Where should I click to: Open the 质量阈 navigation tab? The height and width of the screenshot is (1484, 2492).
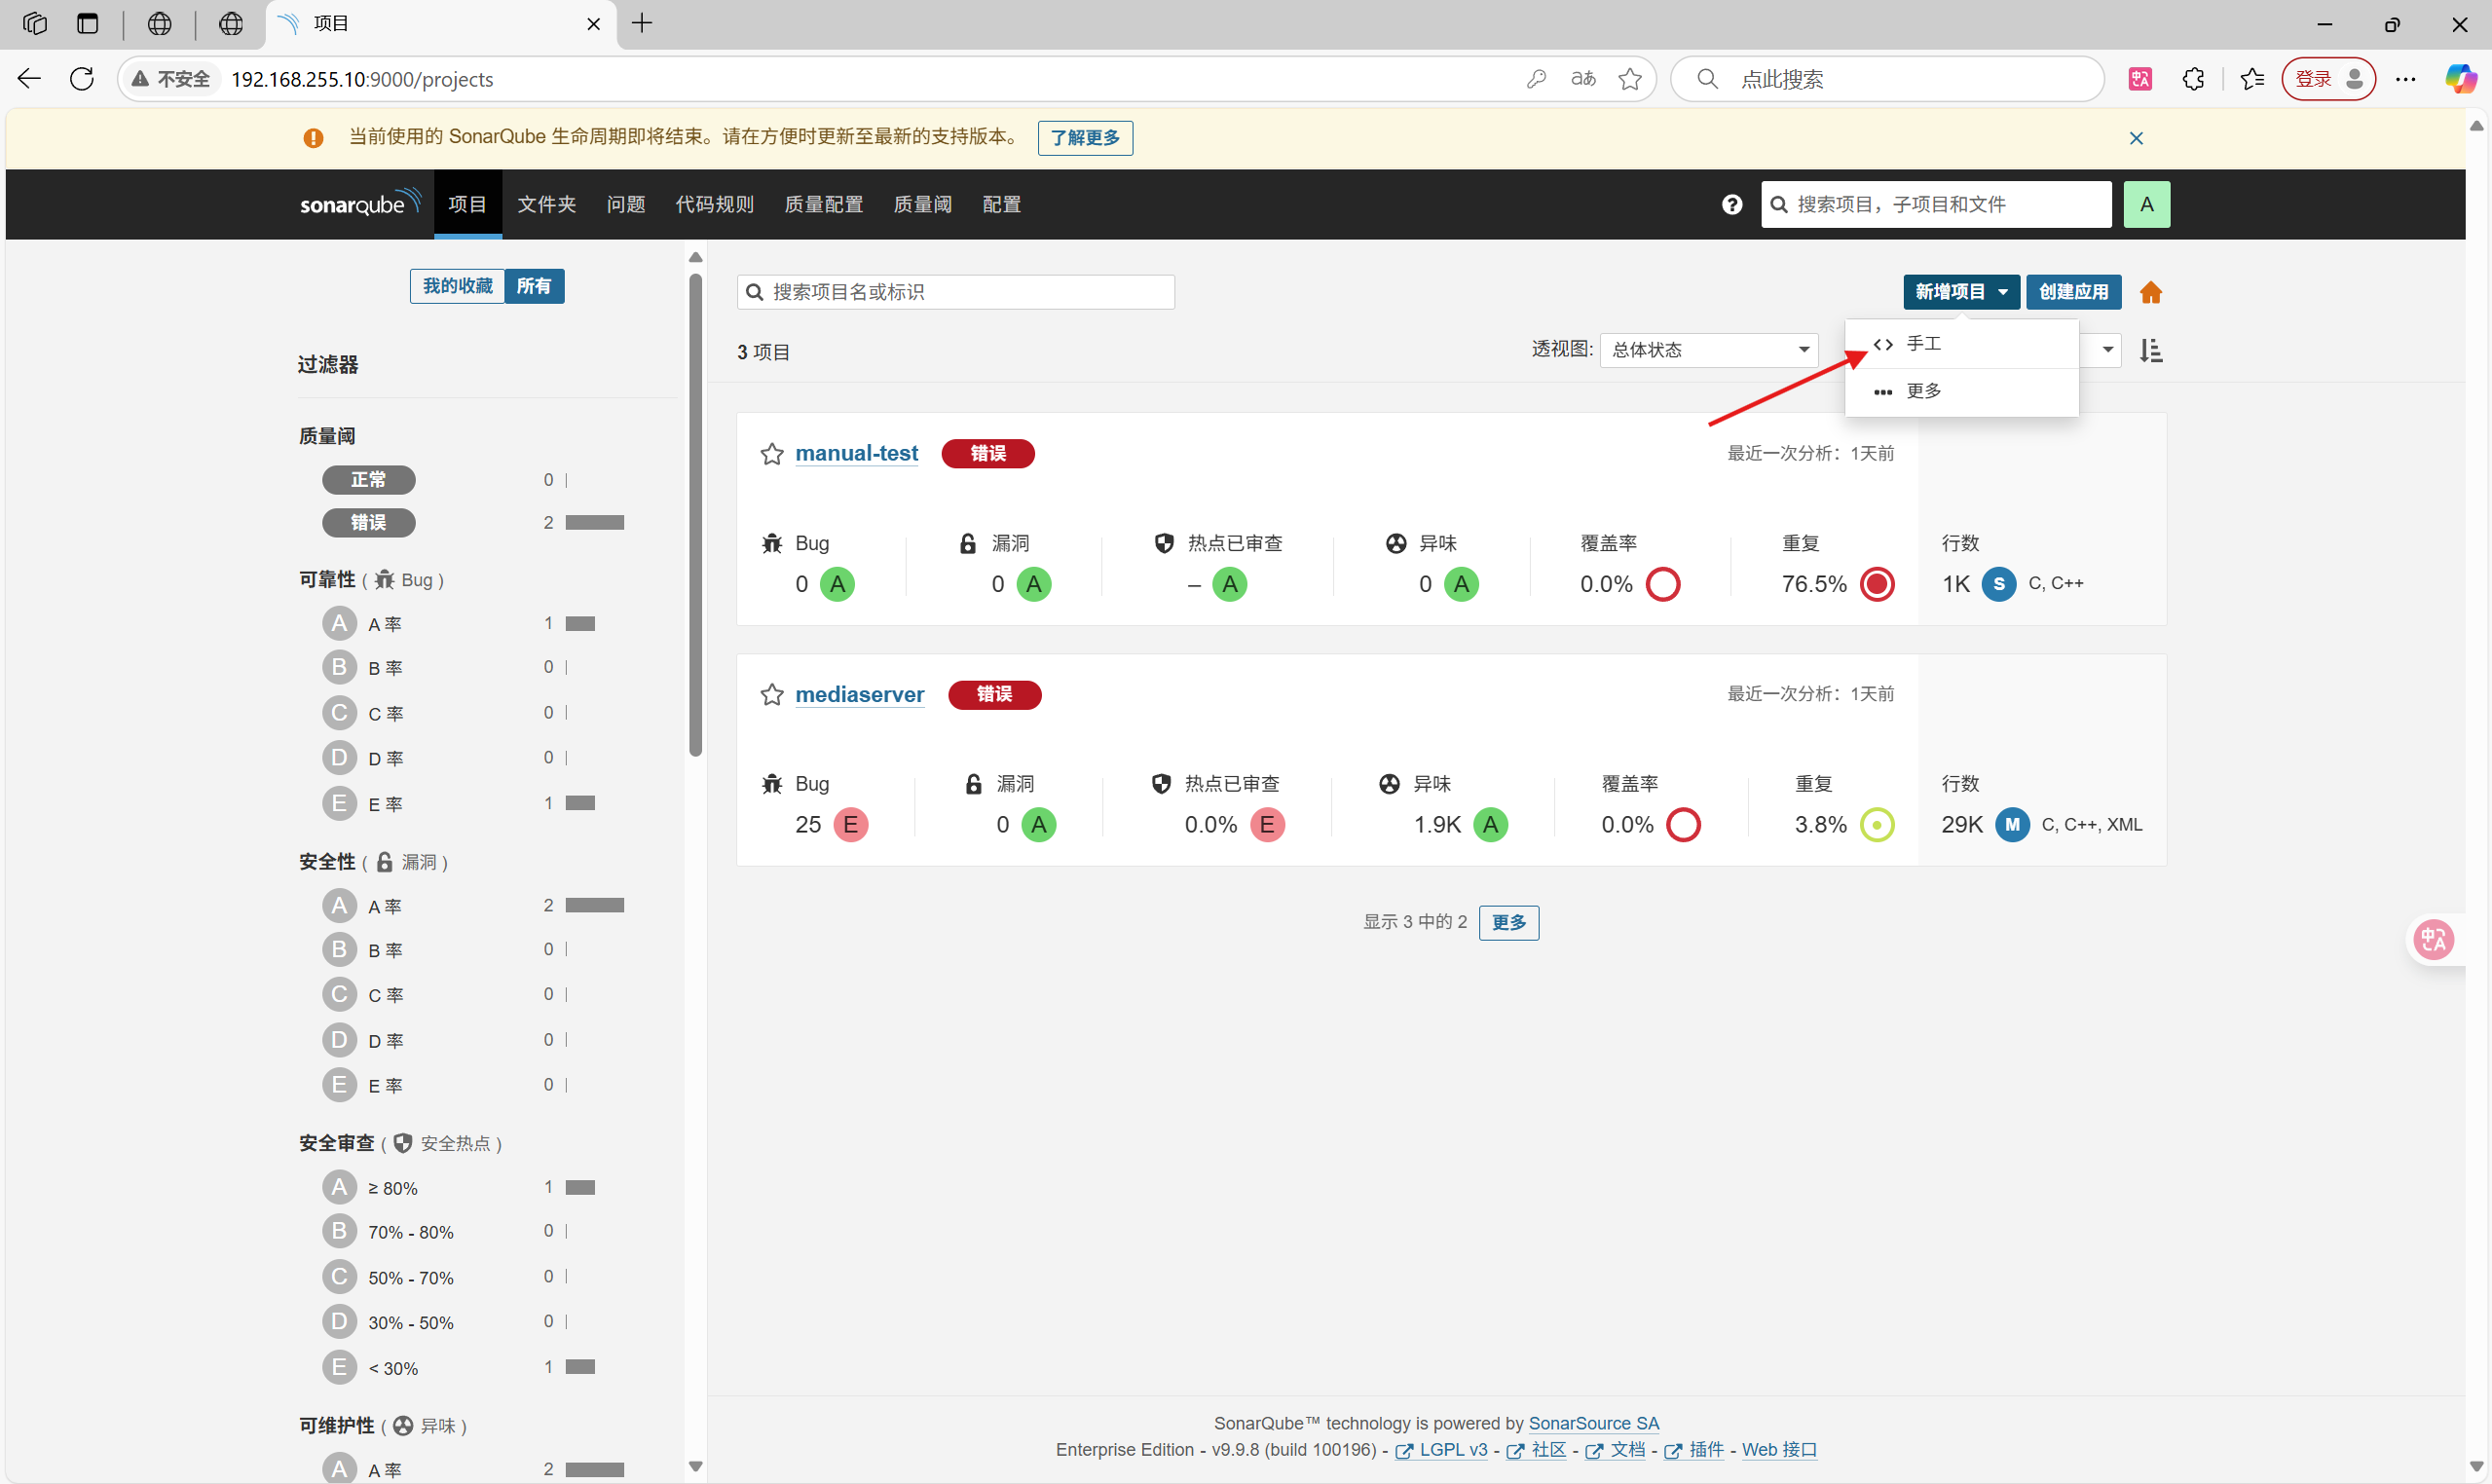[x=921, y=204]
